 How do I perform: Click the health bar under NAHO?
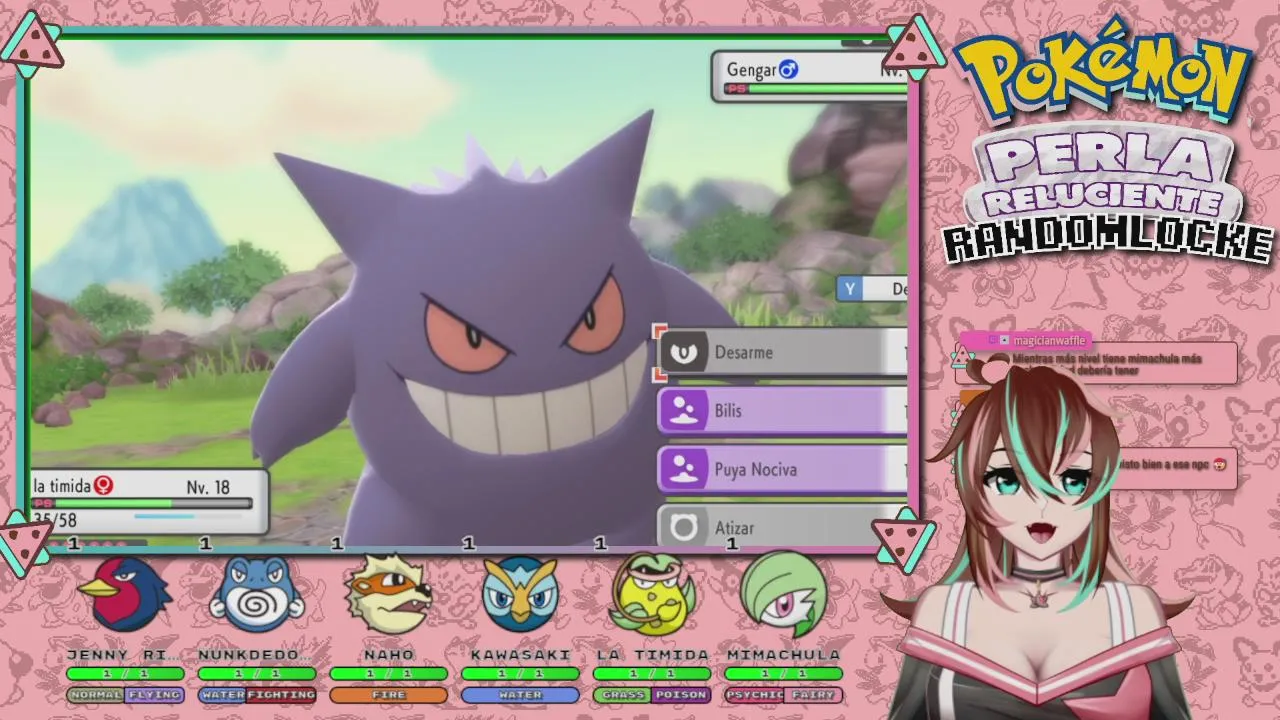(x=389, y=674)
